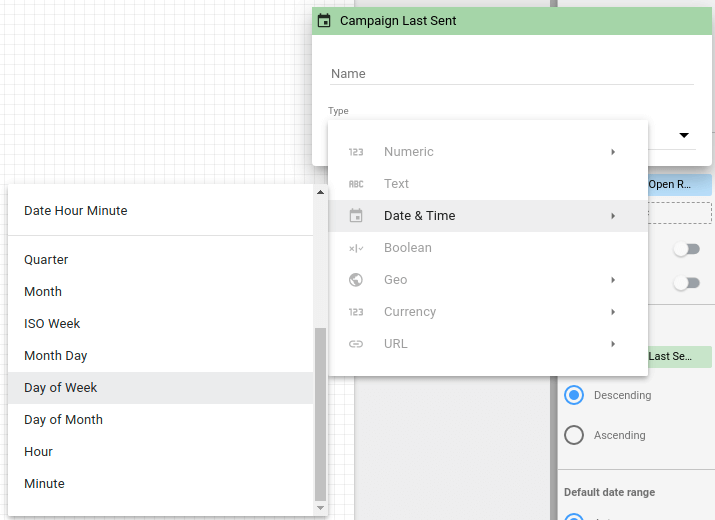Click the Campaign Last Sent header
Viewport: 715px width, 520px height.
(512, 21)
